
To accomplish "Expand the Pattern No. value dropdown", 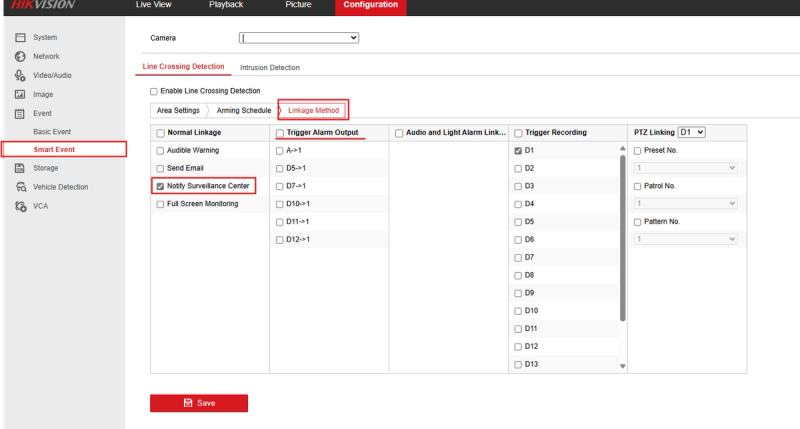I will (x=686, y=239).
